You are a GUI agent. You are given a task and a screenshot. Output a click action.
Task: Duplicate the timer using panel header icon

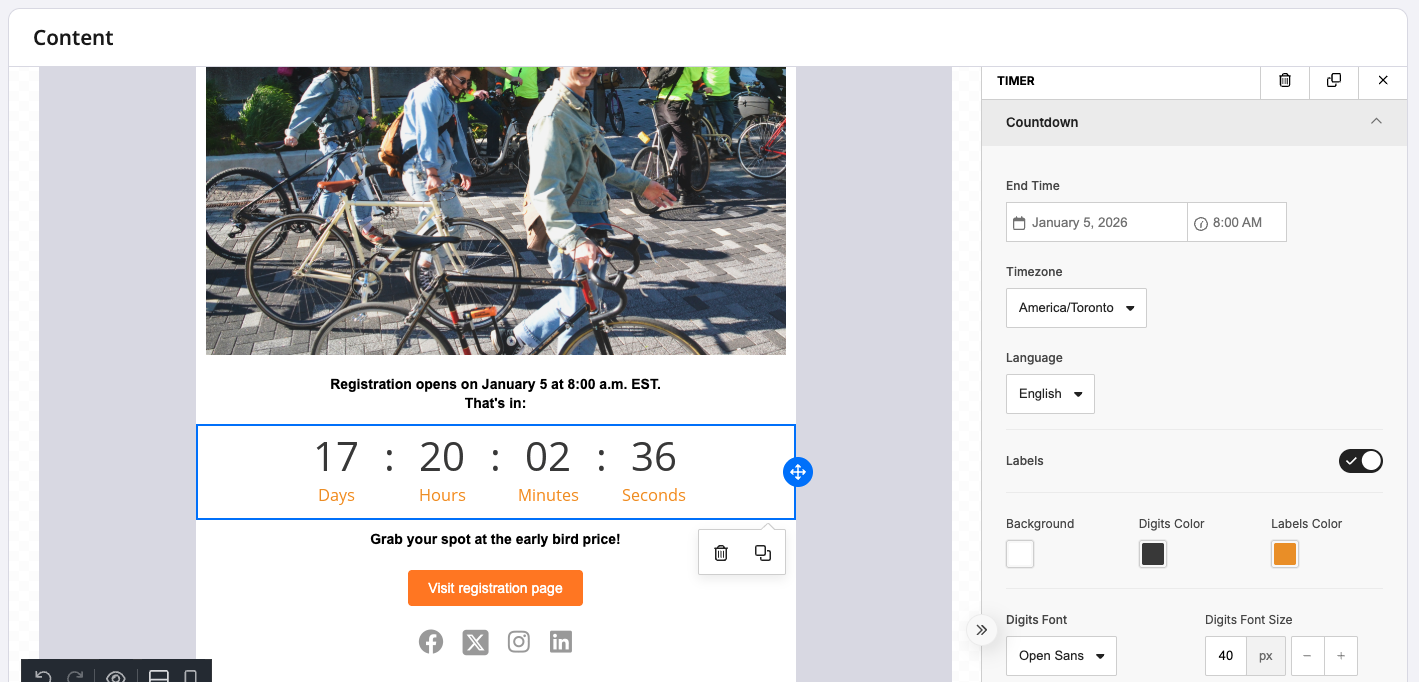click(x=1334, y=81)
